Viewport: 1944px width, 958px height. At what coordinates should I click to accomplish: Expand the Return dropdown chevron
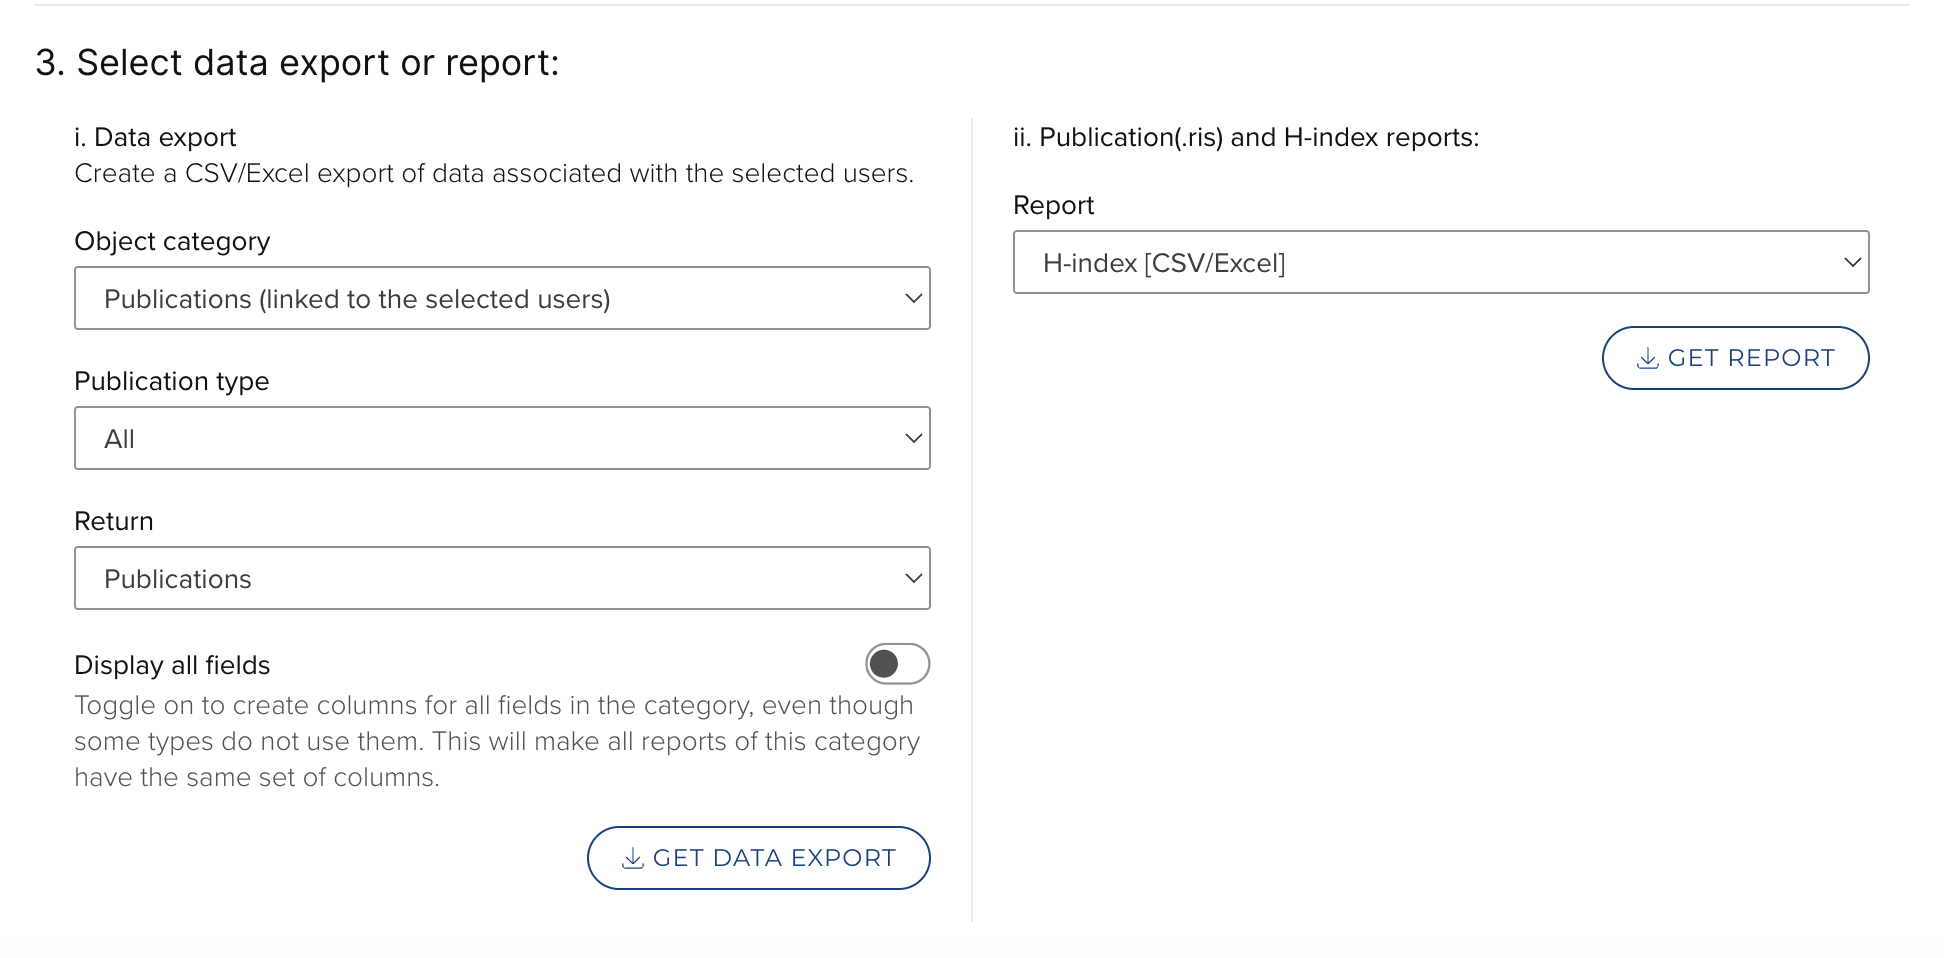pyautogui.click(x=912, y=578)
